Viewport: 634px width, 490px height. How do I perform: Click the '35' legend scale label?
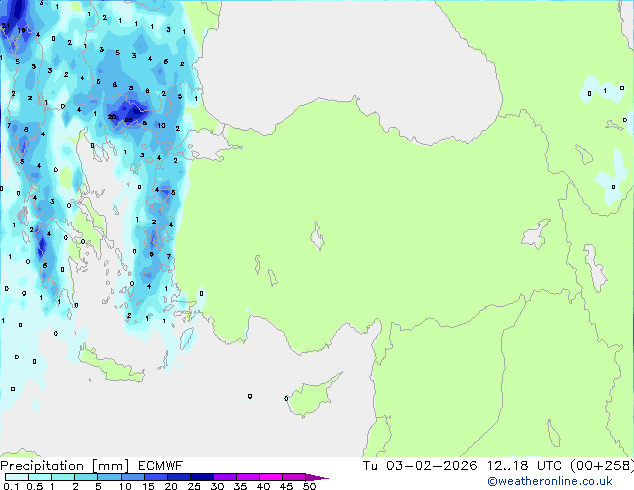tap(240, 486)
